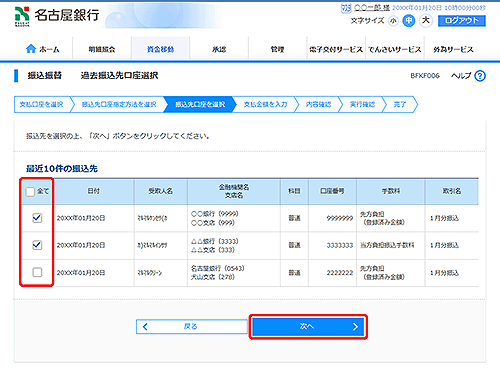This screenshot has height=381, width=500.
Task: Open help via the question mark icon
Action: 480,76
